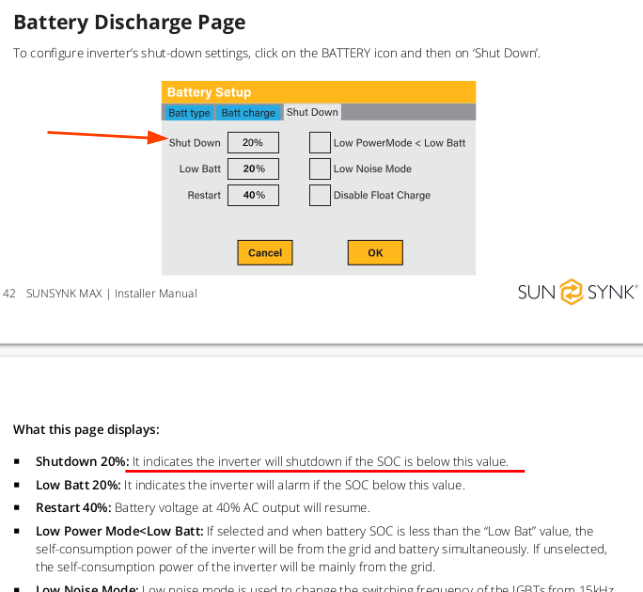The width and height of the screenshot is (643, 592).
Task: Click the Battery Setup title bar
Action: (318, 92)
